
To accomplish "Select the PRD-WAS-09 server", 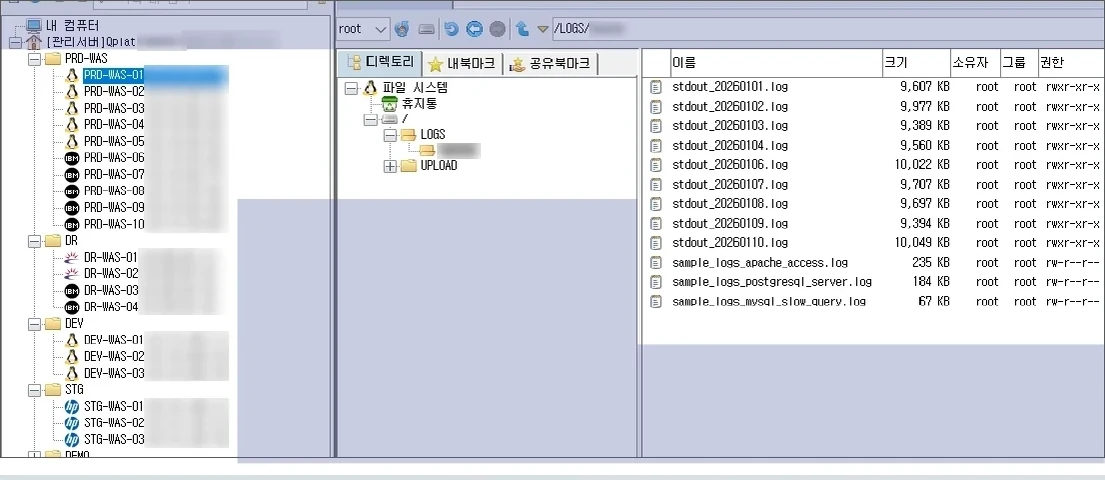I will tap(113, 207).
